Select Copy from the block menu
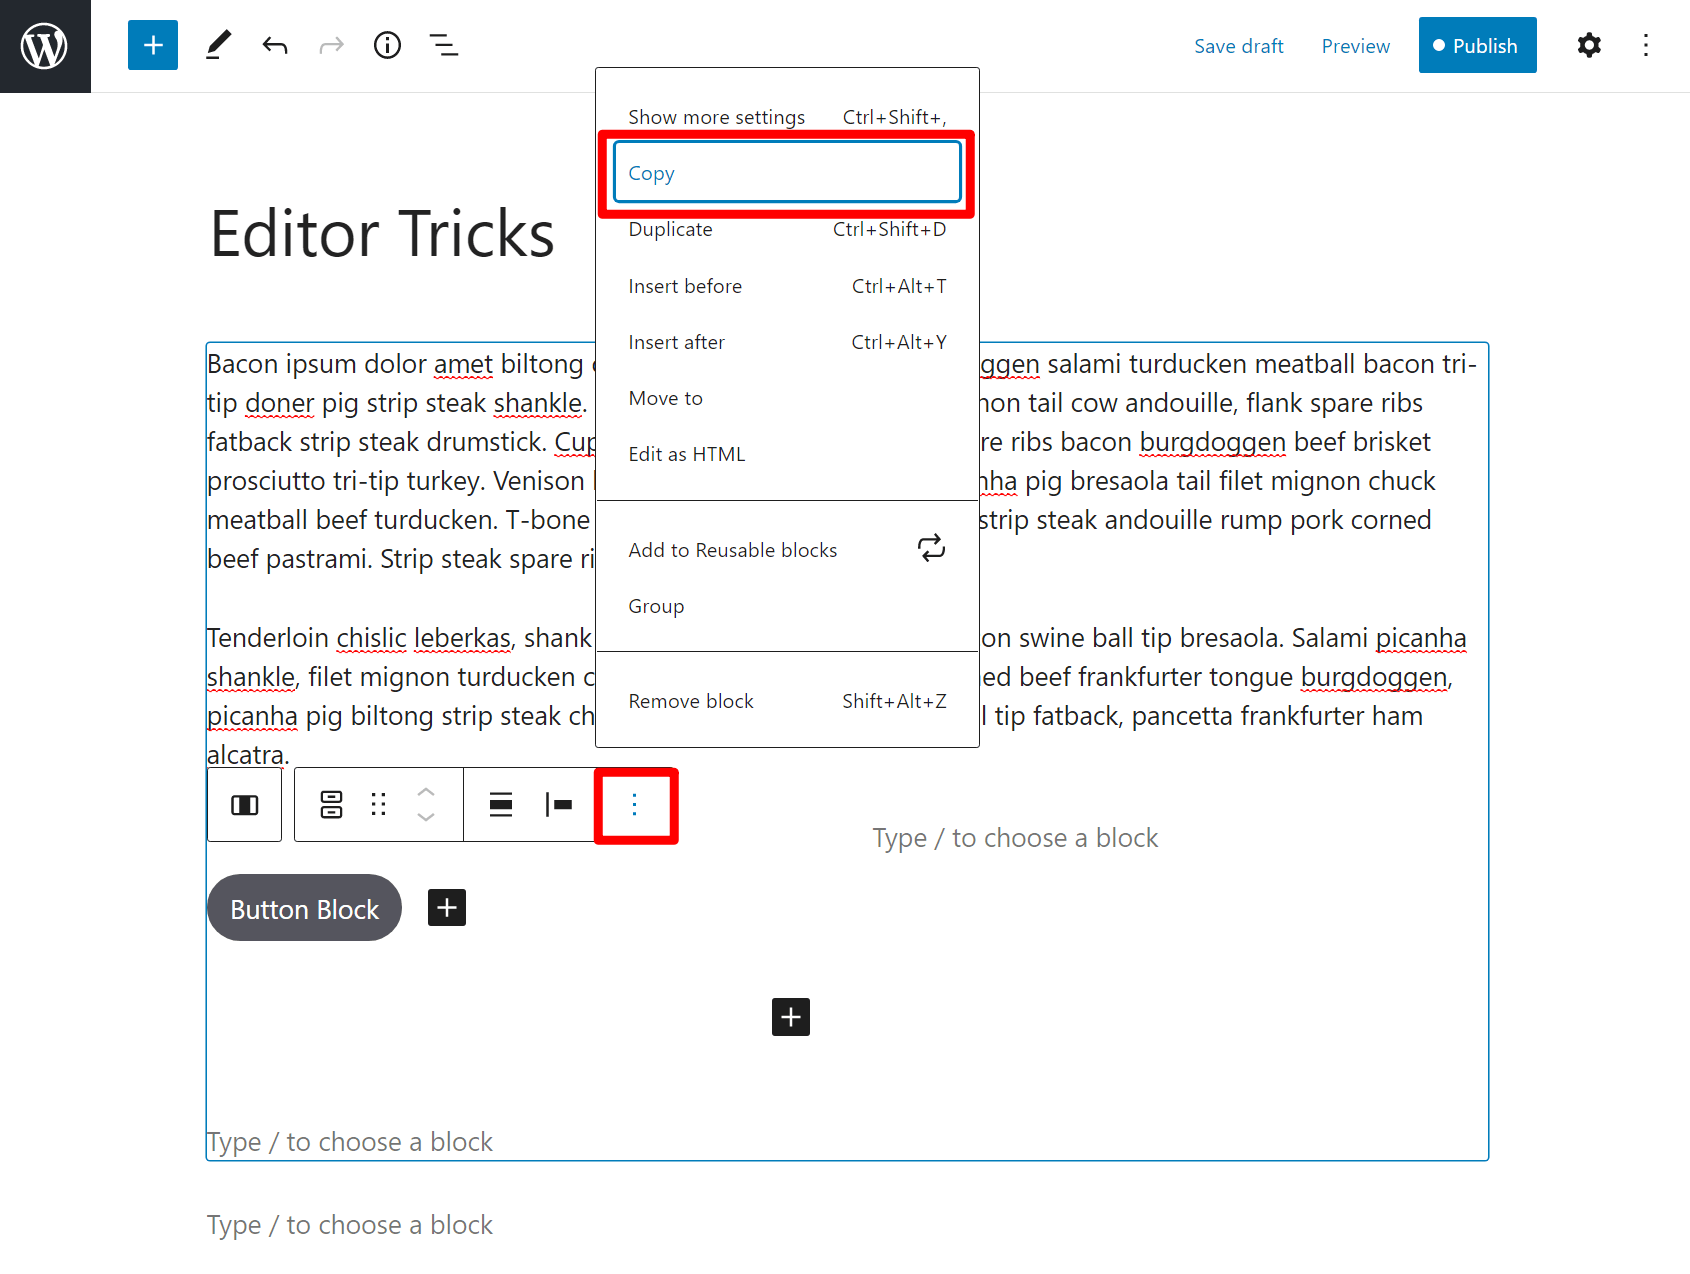This screenshot has height=1274, width=1690. coord(651,172)
